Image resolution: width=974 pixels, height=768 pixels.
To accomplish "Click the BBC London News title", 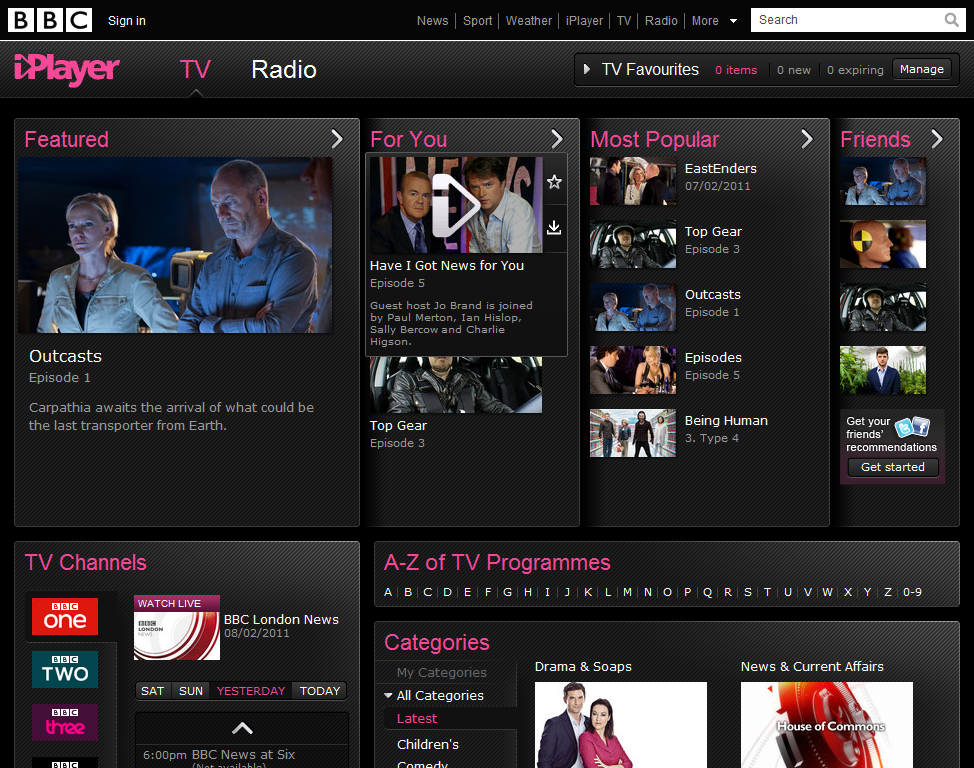I will (x=281, y=619).
